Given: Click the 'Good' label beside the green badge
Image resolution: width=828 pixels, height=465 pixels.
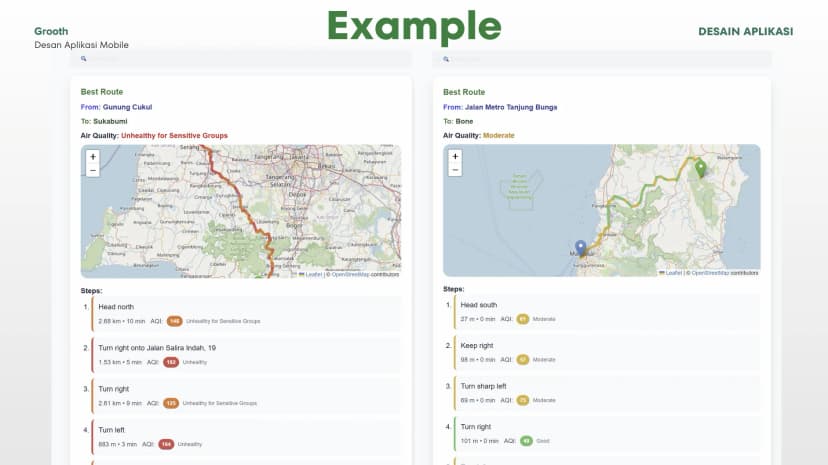Looking at the screenshot, I should coord(543,441).
